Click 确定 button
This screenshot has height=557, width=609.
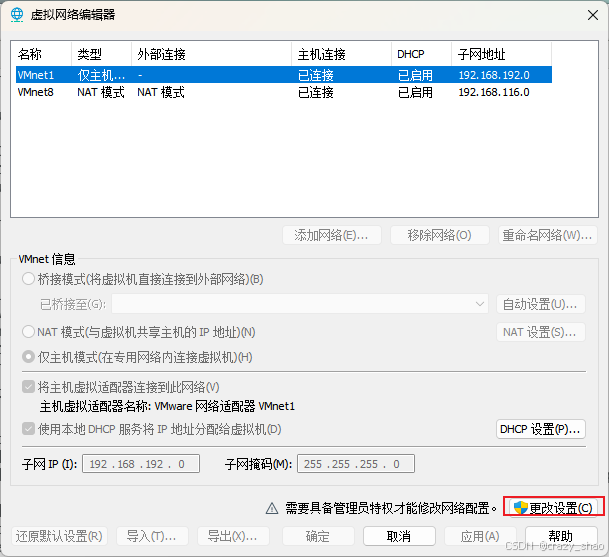tap(318, 536)
